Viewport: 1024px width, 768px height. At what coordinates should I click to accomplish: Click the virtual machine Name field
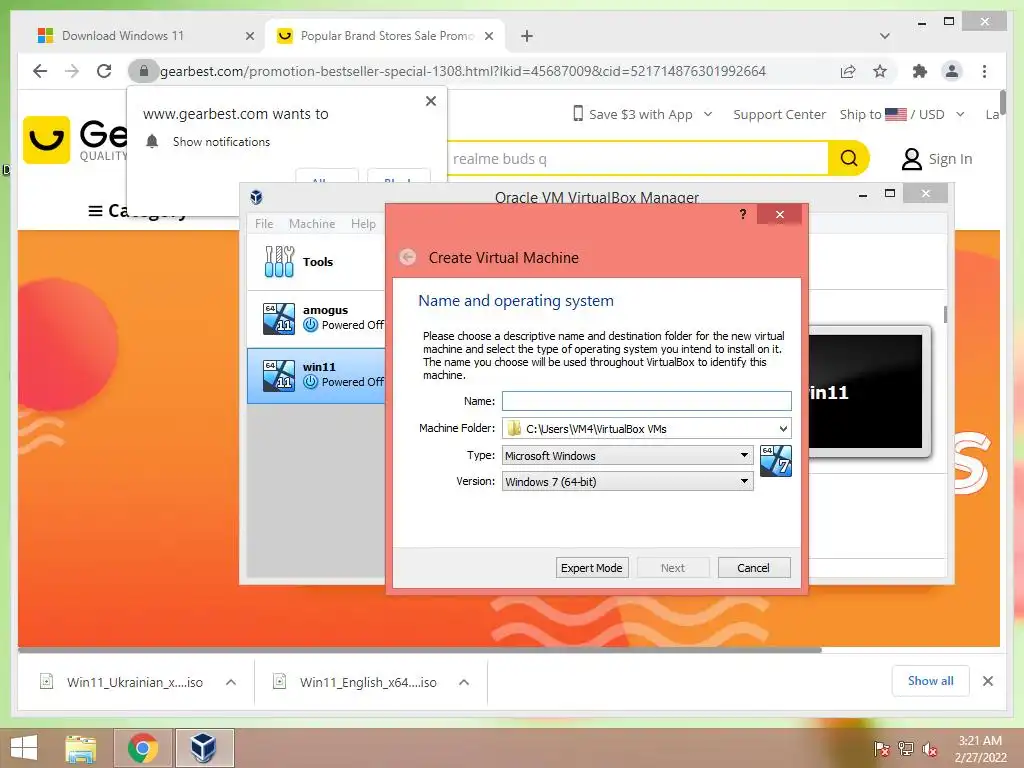[x=647, y=400]
